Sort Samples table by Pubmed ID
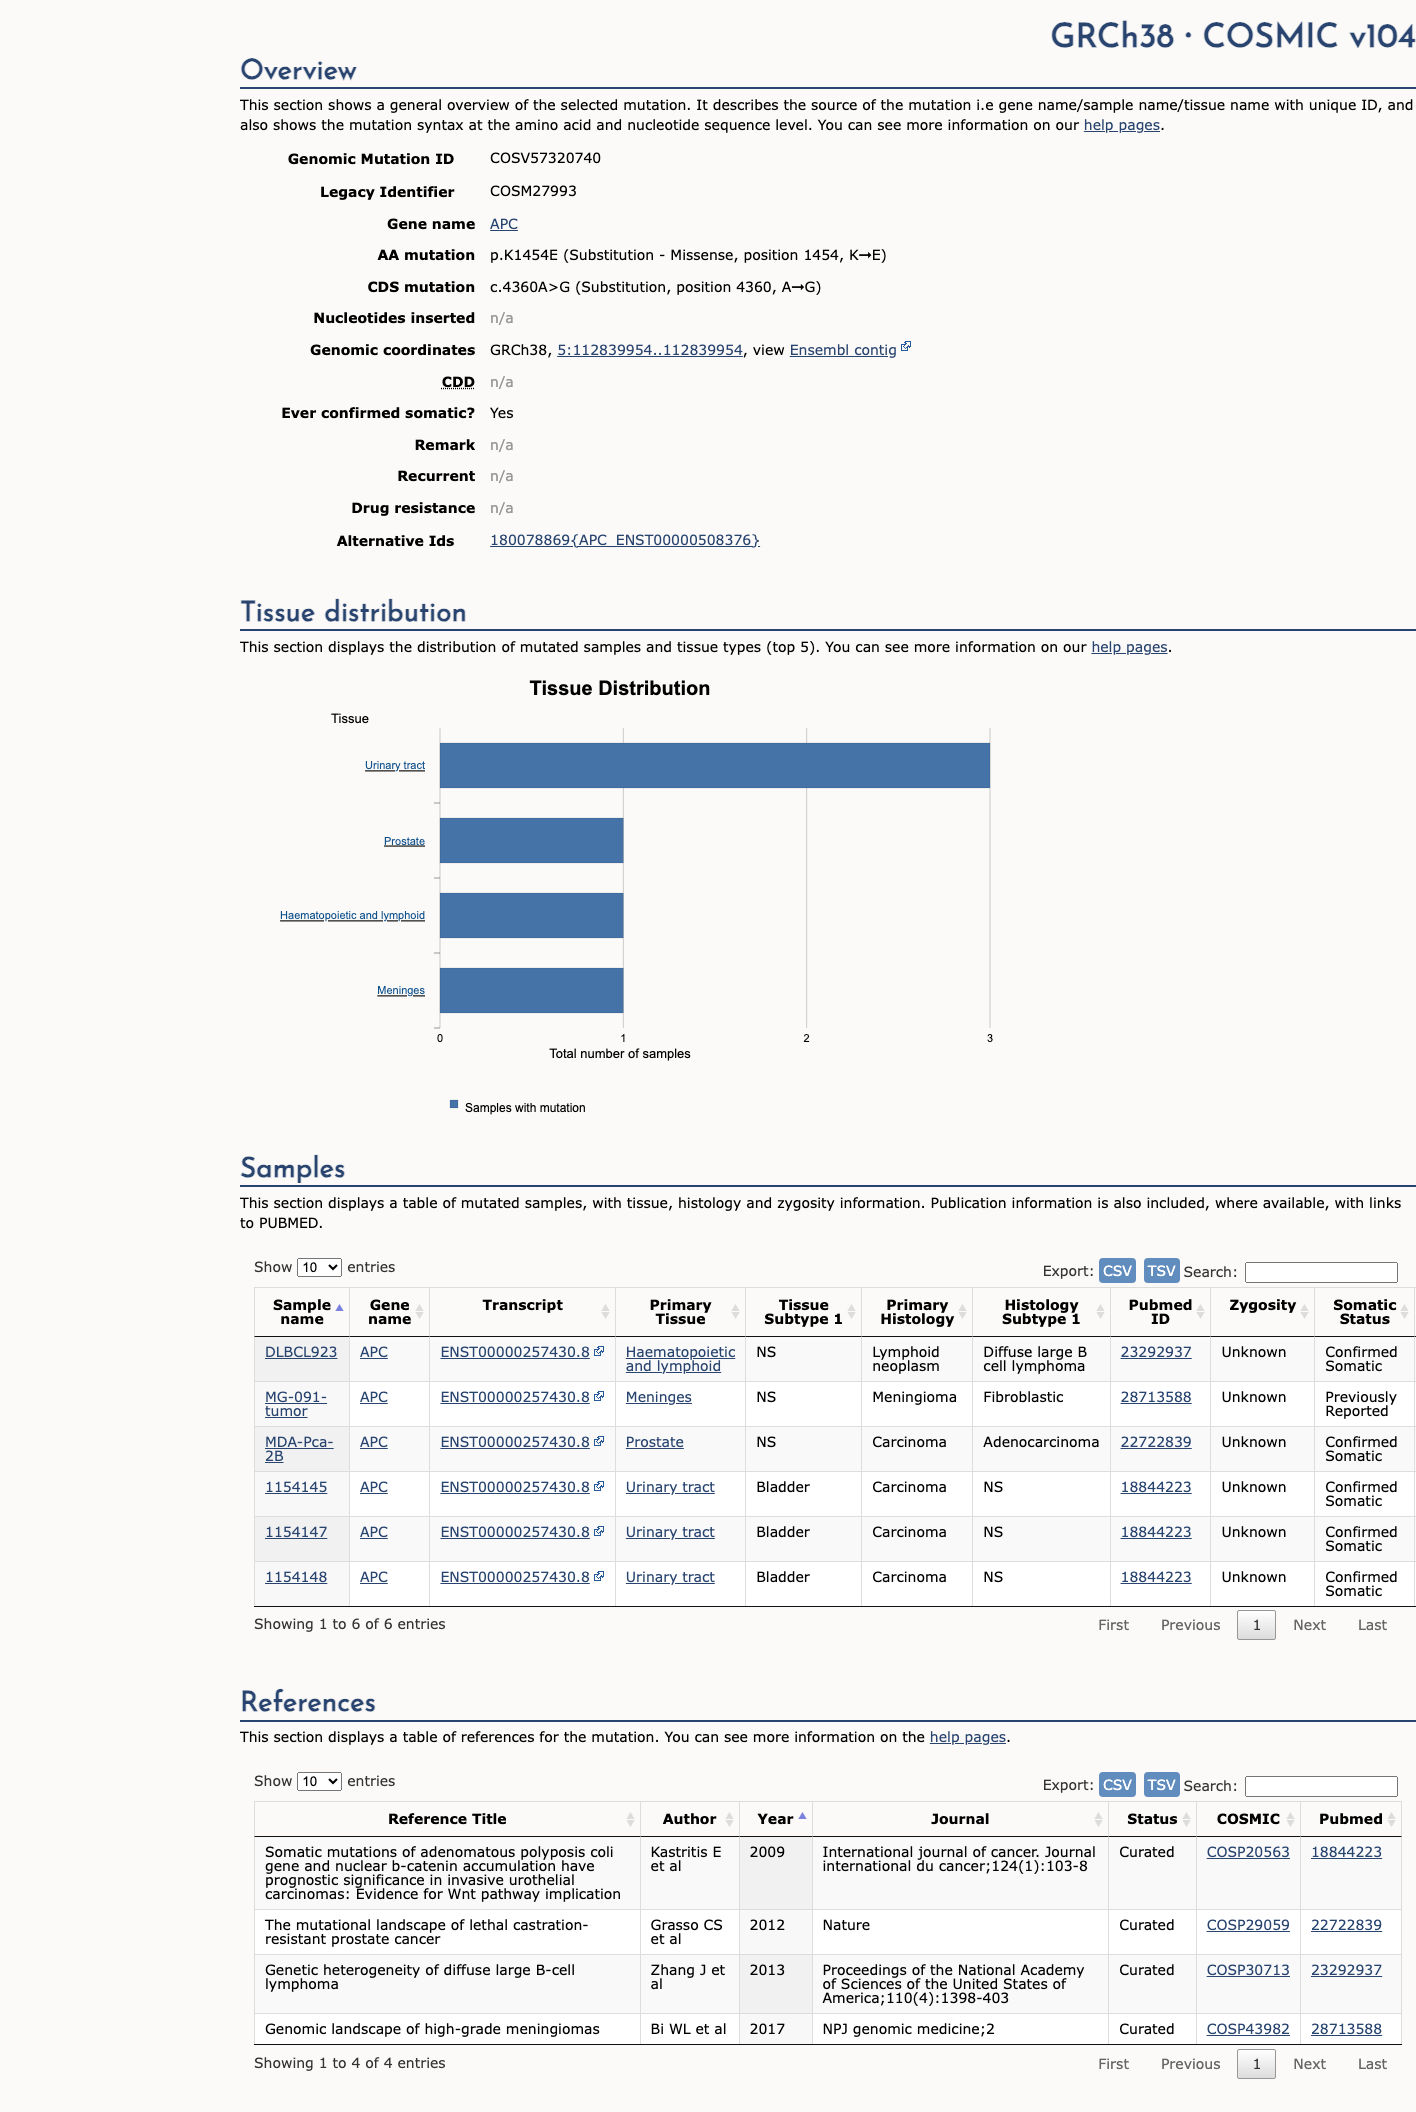The image size is (1416, 2112). click(1160, 1312)
